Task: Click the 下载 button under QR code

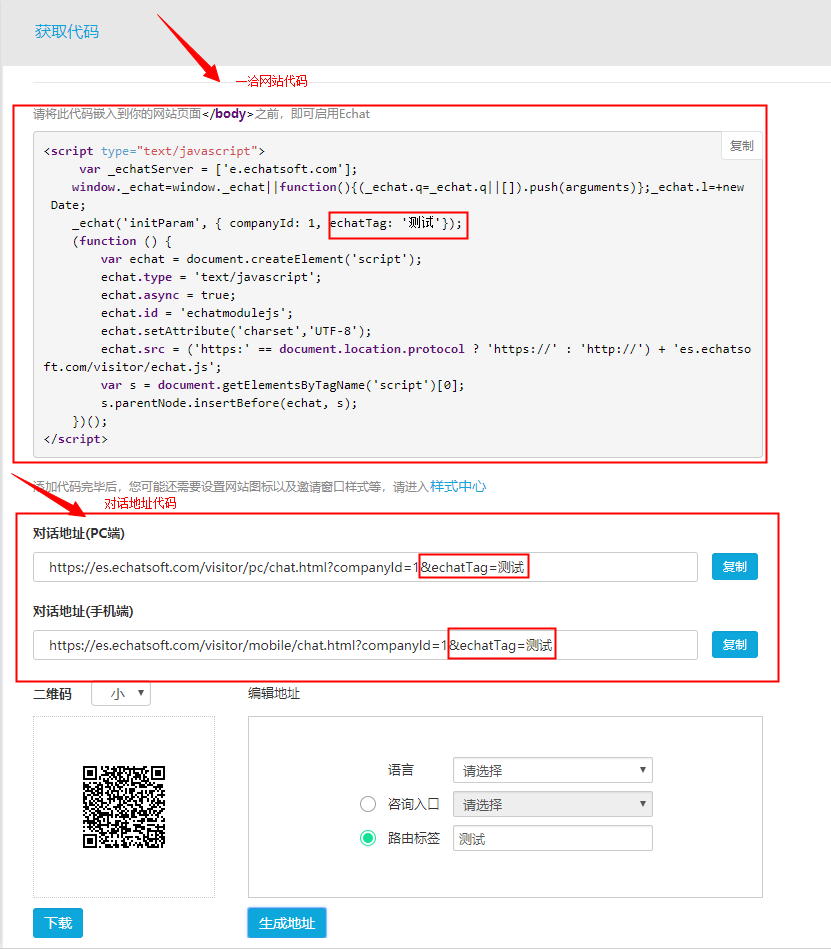Action: (58, 923)
